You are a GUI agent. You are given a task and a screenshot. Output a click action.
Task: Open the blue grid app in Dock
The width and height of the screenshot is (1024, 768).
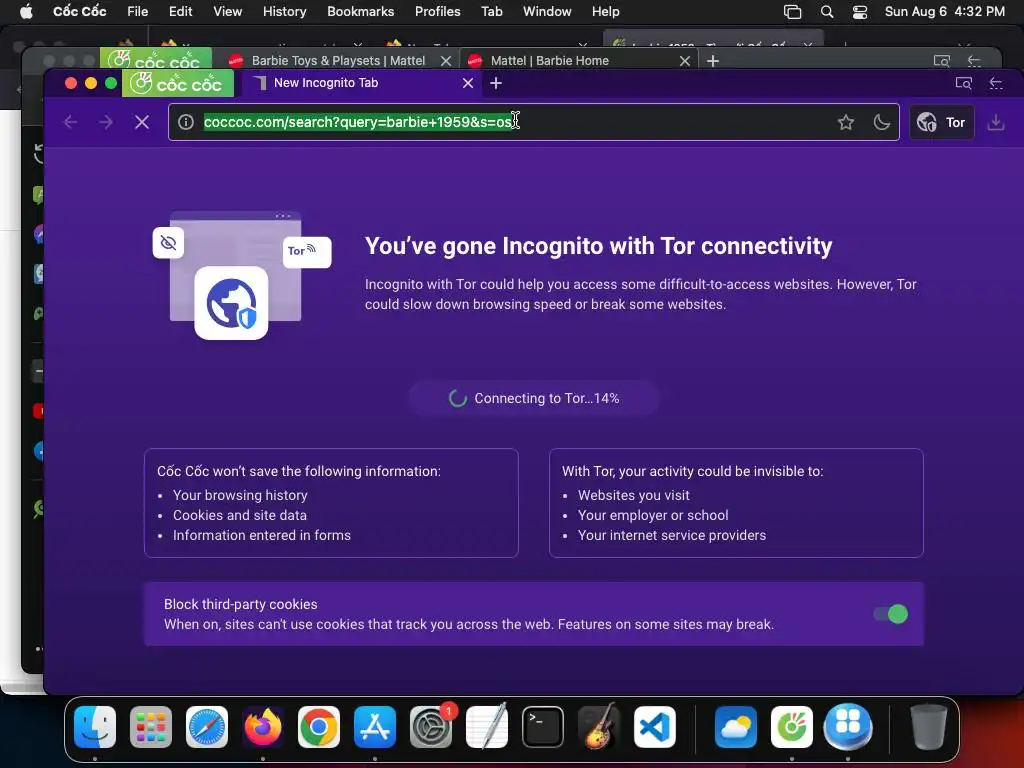(x=848, y=727)
